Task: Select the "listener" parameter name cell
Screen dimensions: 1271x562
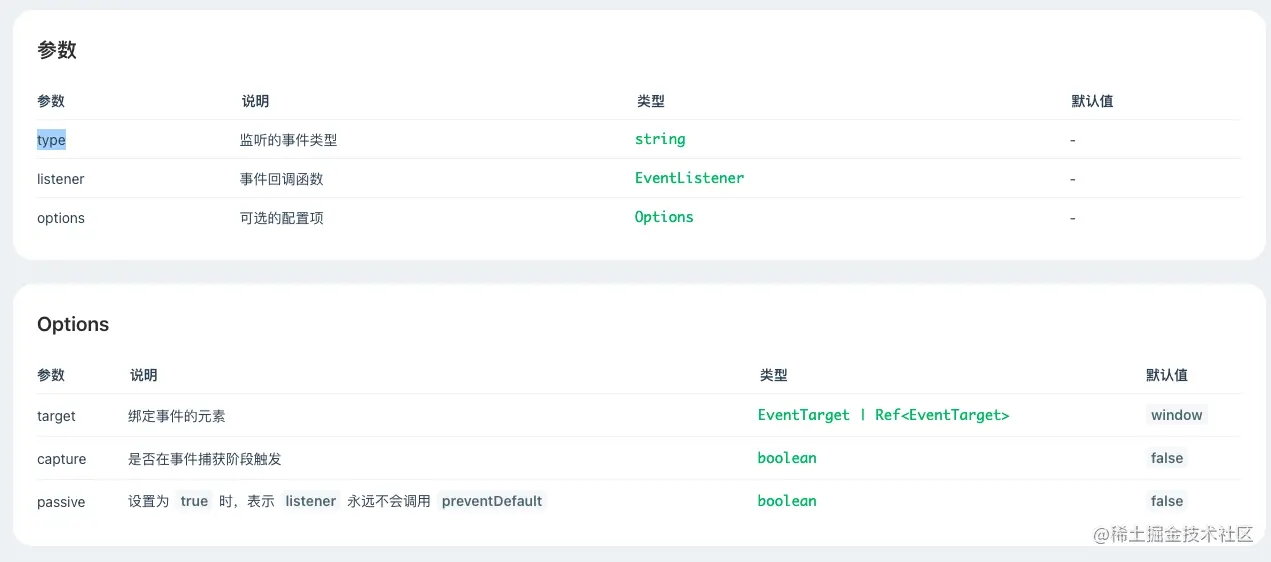Action: (x=61, y=179)
